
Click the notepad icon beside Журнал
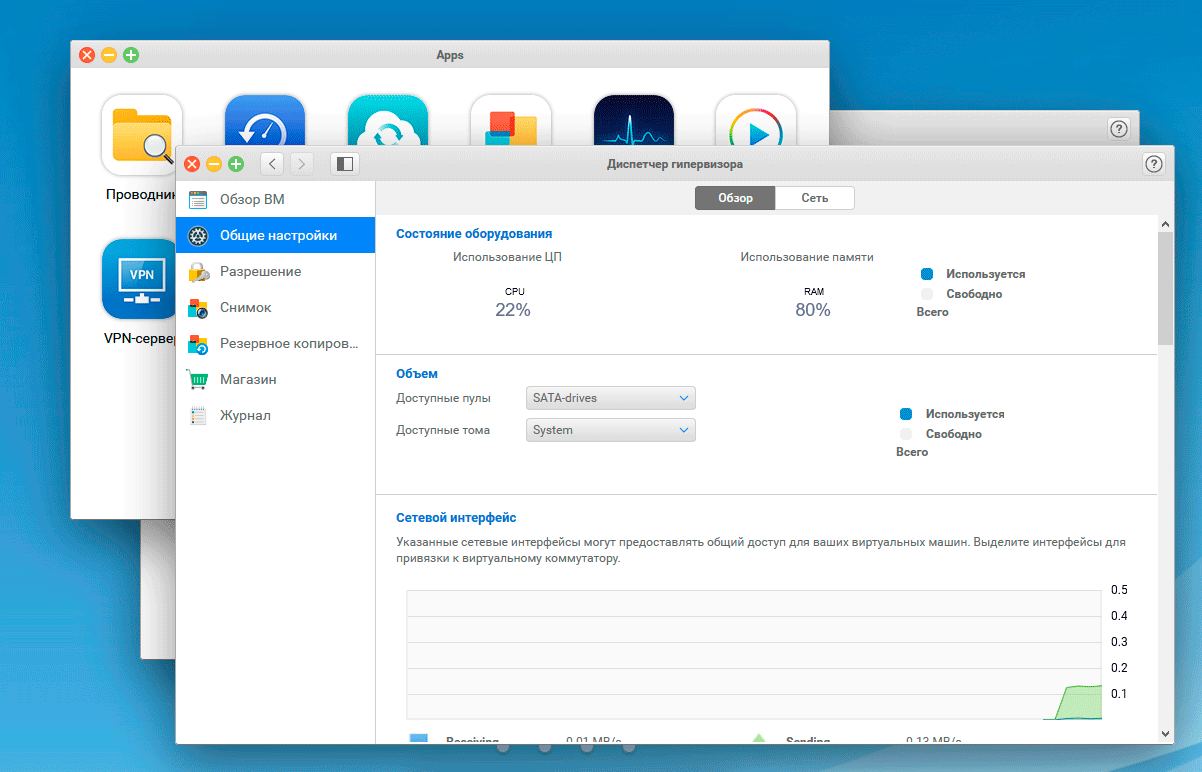198,416
